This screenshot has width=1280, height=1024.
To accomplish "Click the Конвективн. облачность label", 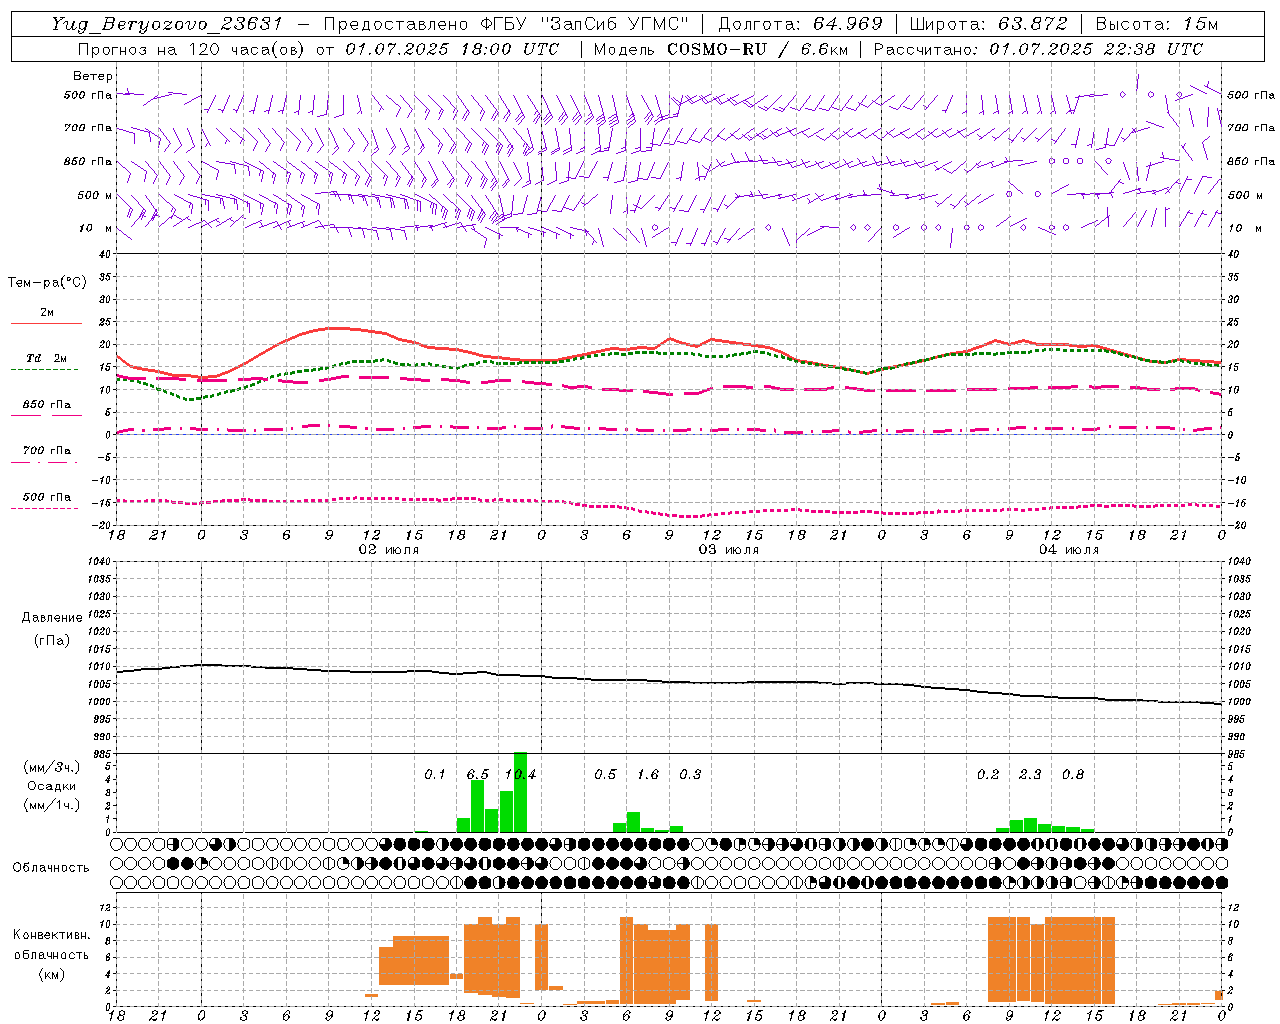I will coord(51,945).
